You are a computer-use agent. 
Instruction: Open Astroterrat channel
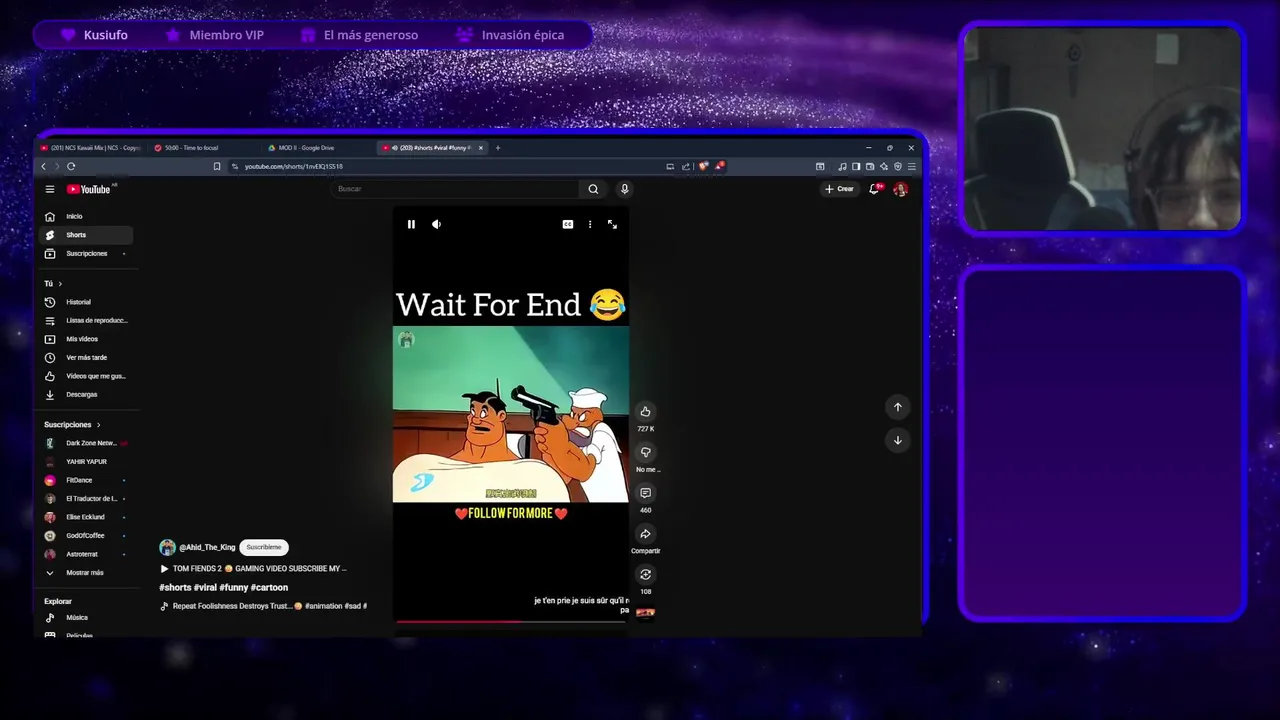click(86, 554)
